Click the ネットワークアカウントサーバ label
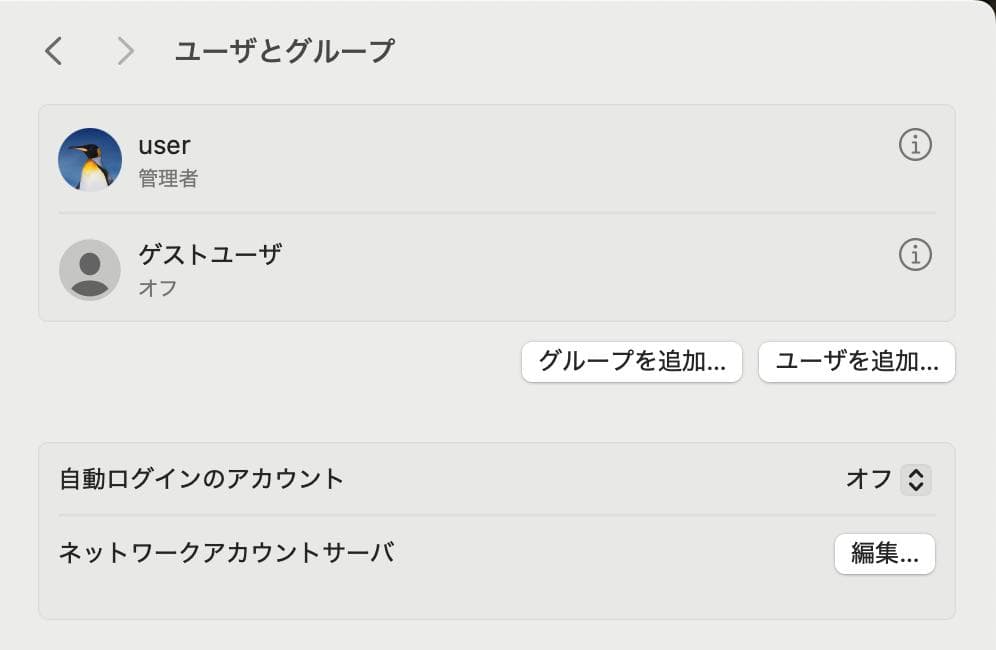Image resolution: width=996 pixels, height=650 pixels. point(226,552)
